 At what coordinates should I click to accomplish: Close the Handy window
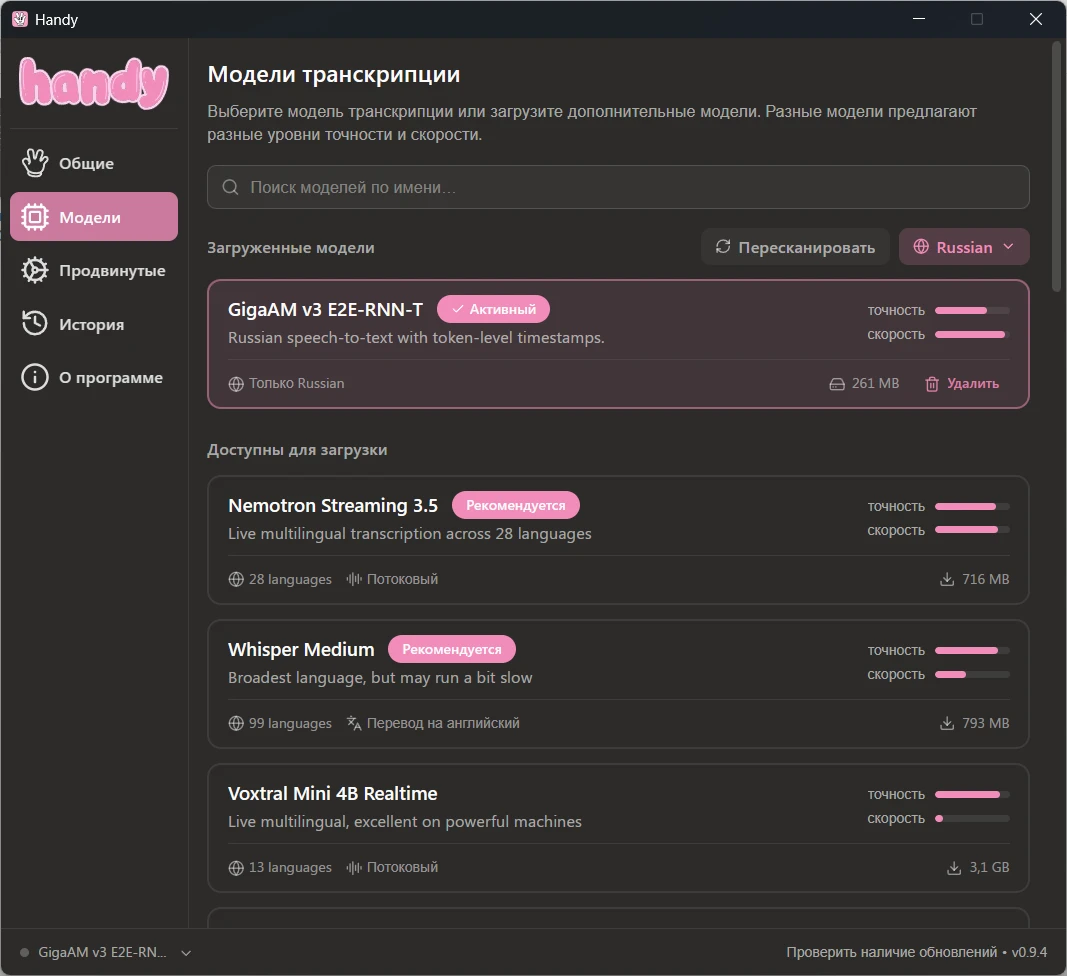click(1036, 19)
